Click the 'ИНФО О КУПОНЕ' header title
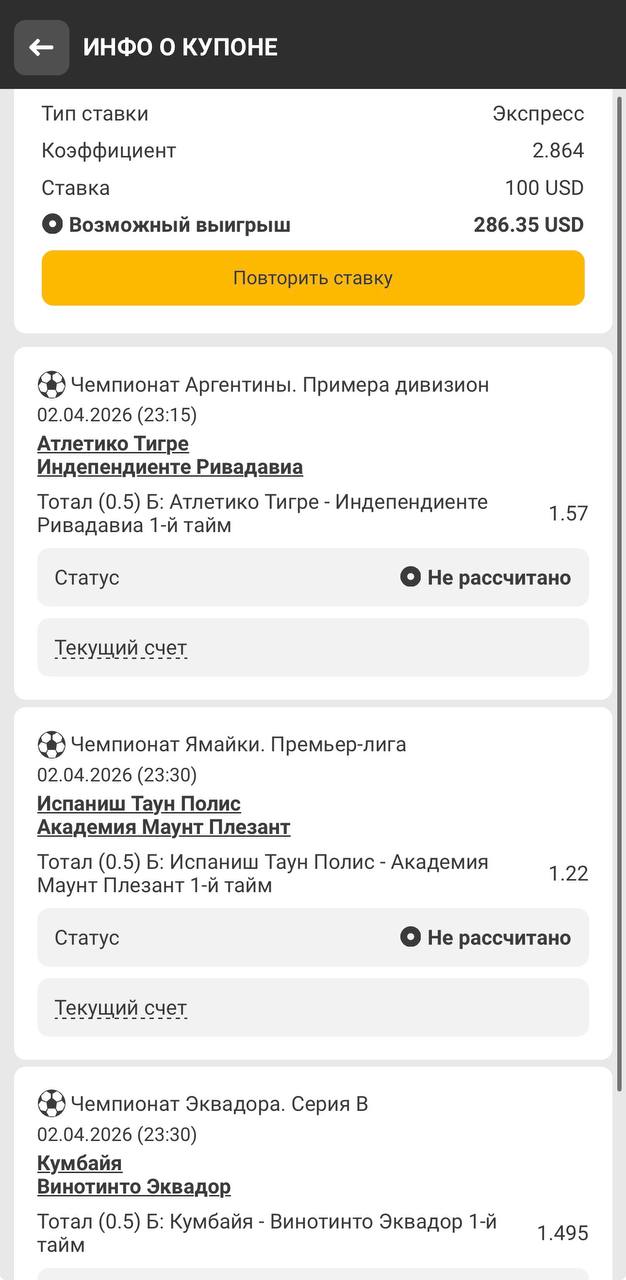 [180, 47]
